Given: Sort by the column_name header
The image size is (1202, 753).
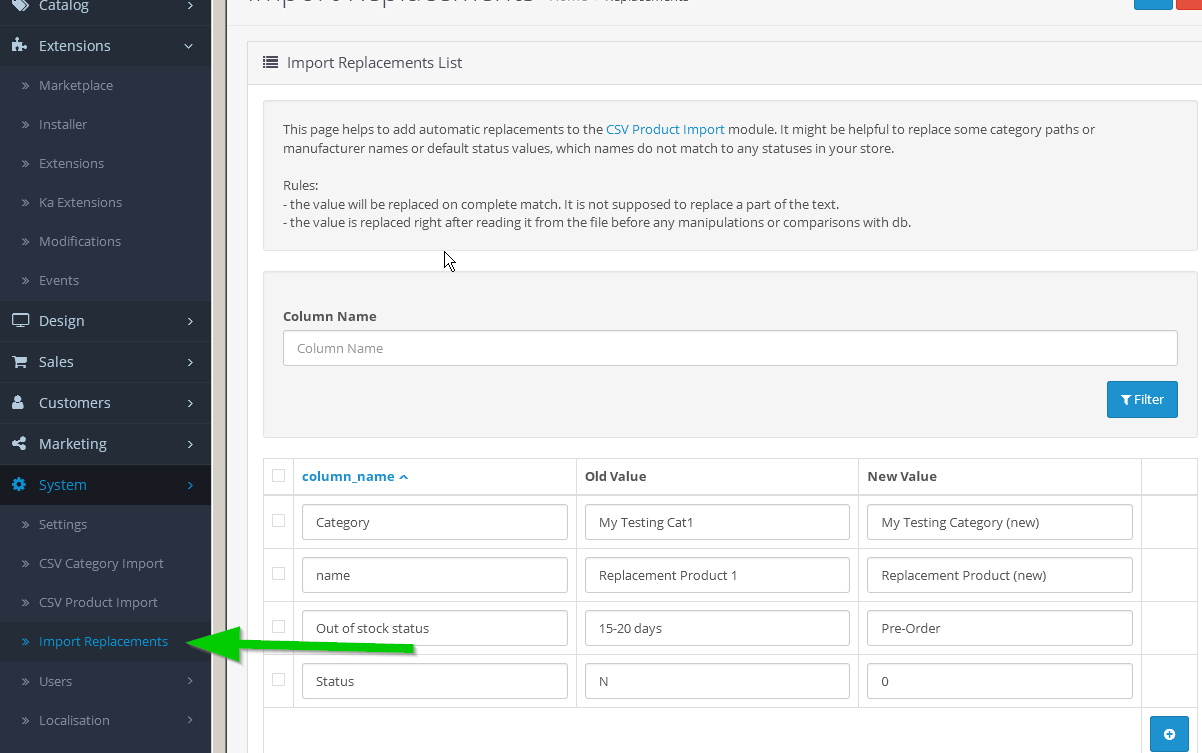Looking at the screenshot, I should click(348, 477).
